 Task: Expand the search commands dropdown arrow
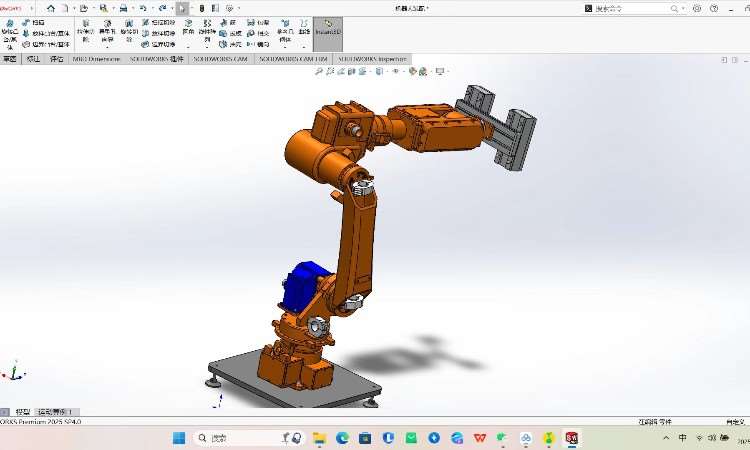coord(669,8)
